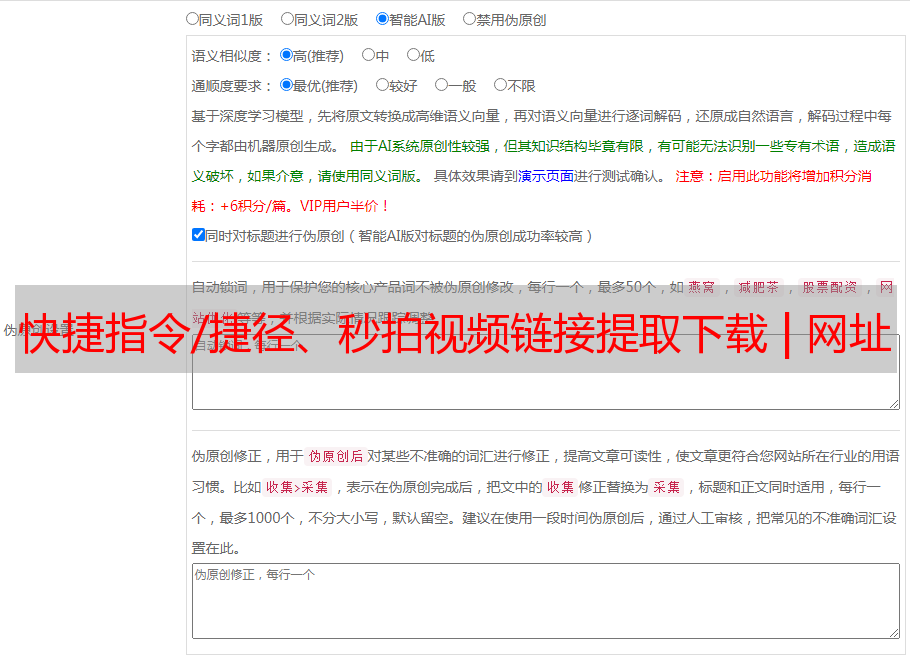Screen dimensions: 911x658
Task: Select the 同义词2版 radio option
Action: tap(287, 19)
